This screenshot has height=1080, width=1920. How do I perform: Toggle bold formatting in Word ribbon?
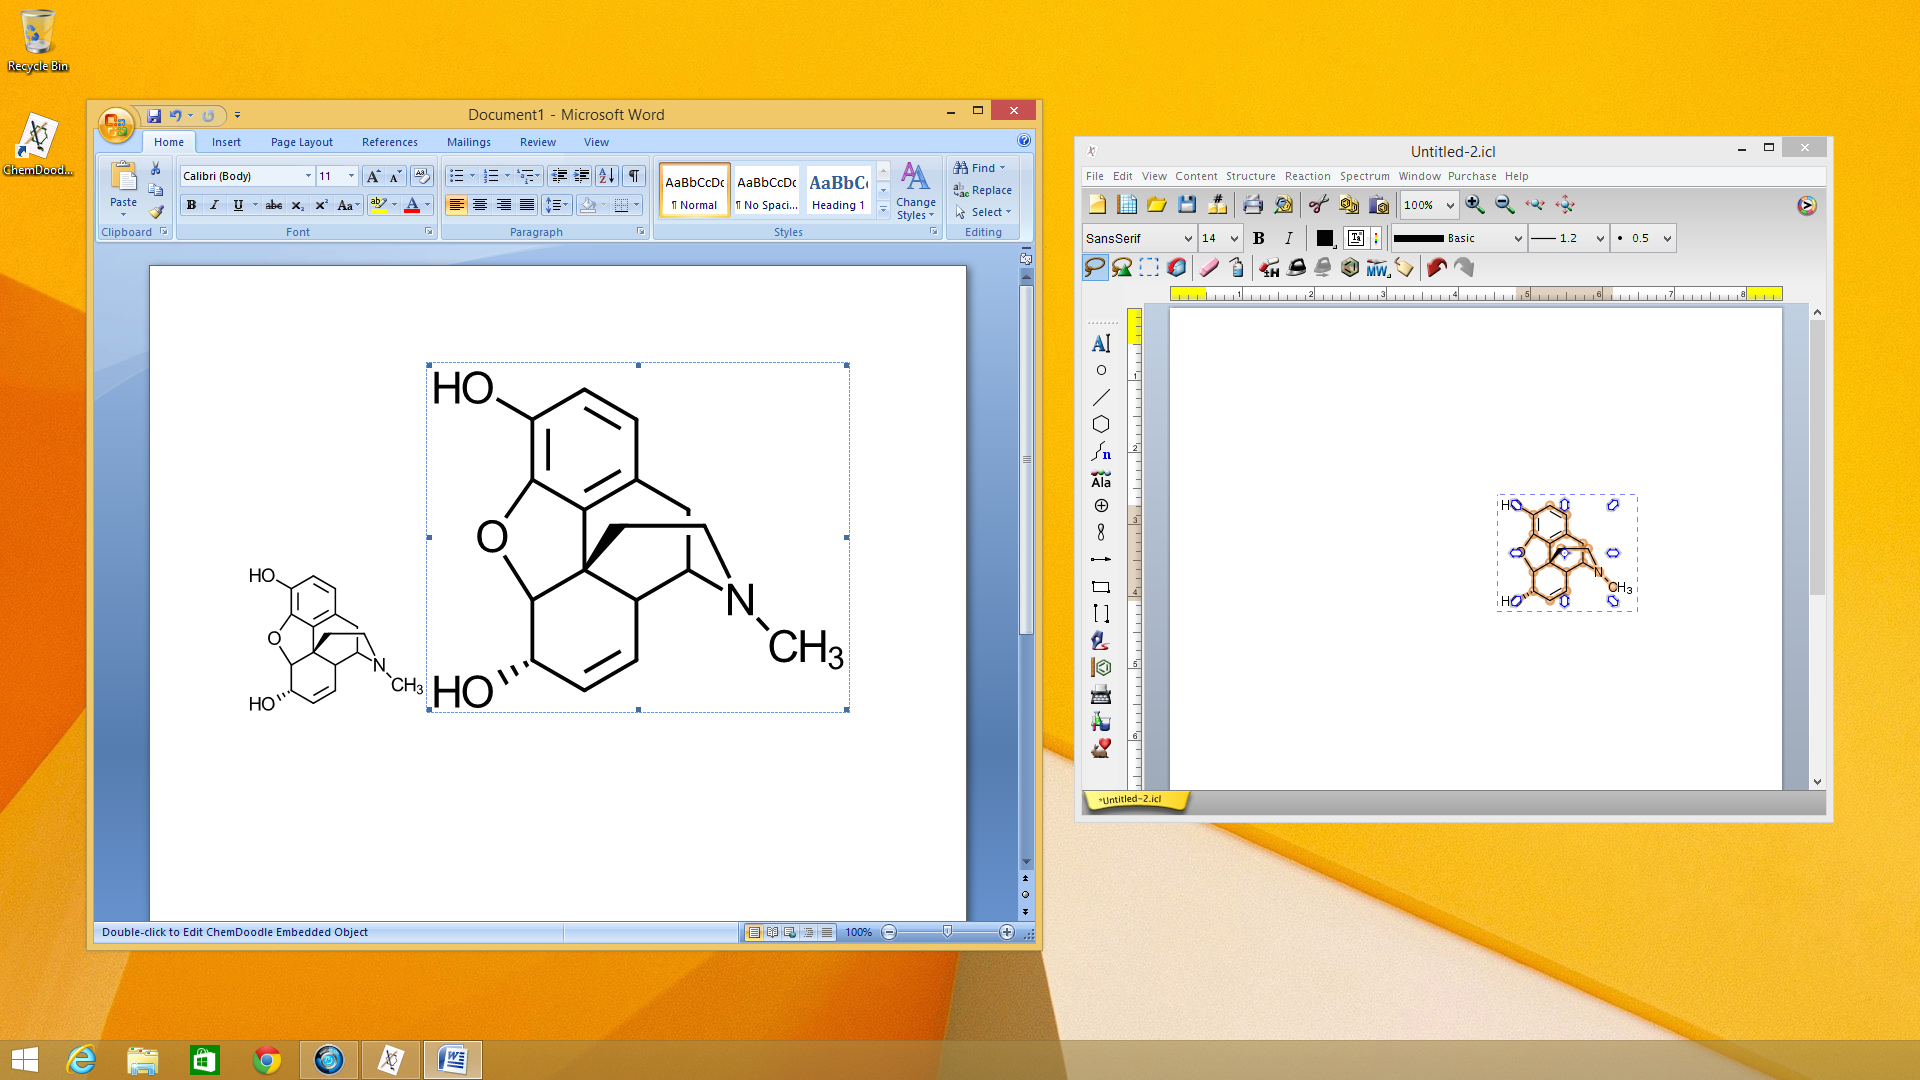point(189,204)
